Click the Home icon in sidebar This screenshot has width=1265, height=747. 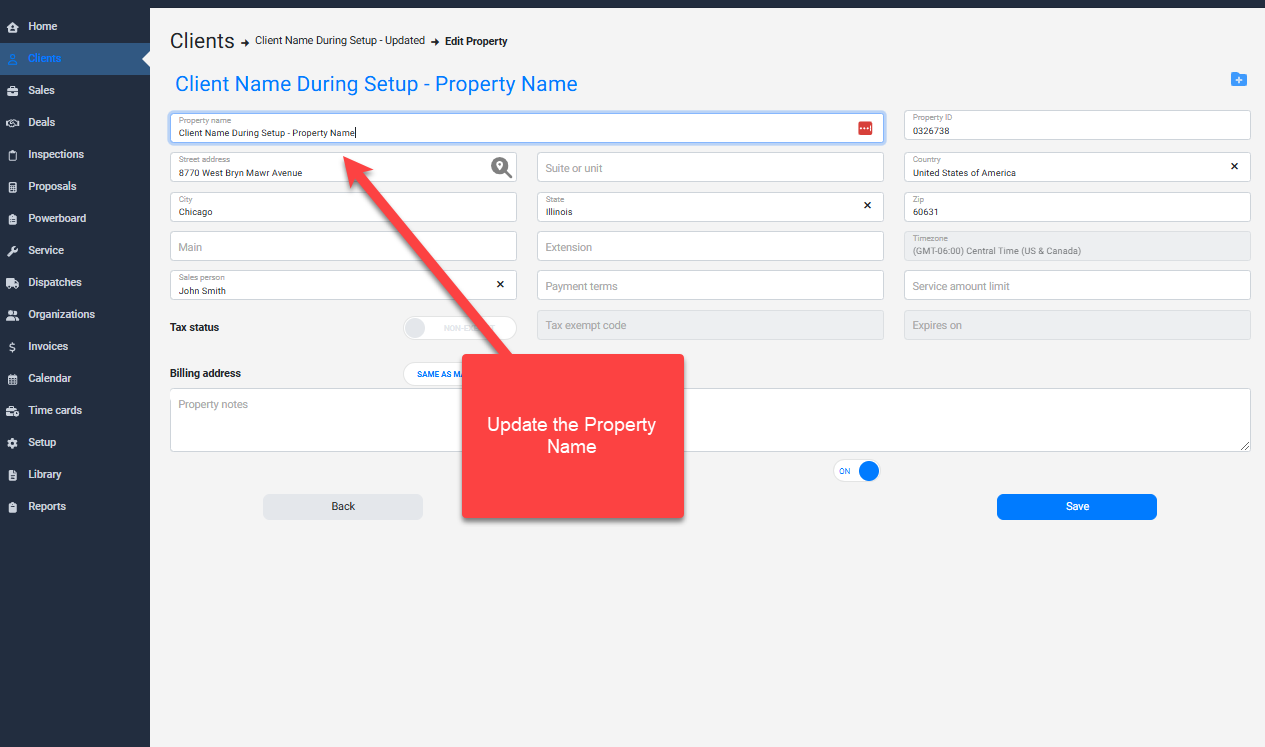[x=13, y=27]
